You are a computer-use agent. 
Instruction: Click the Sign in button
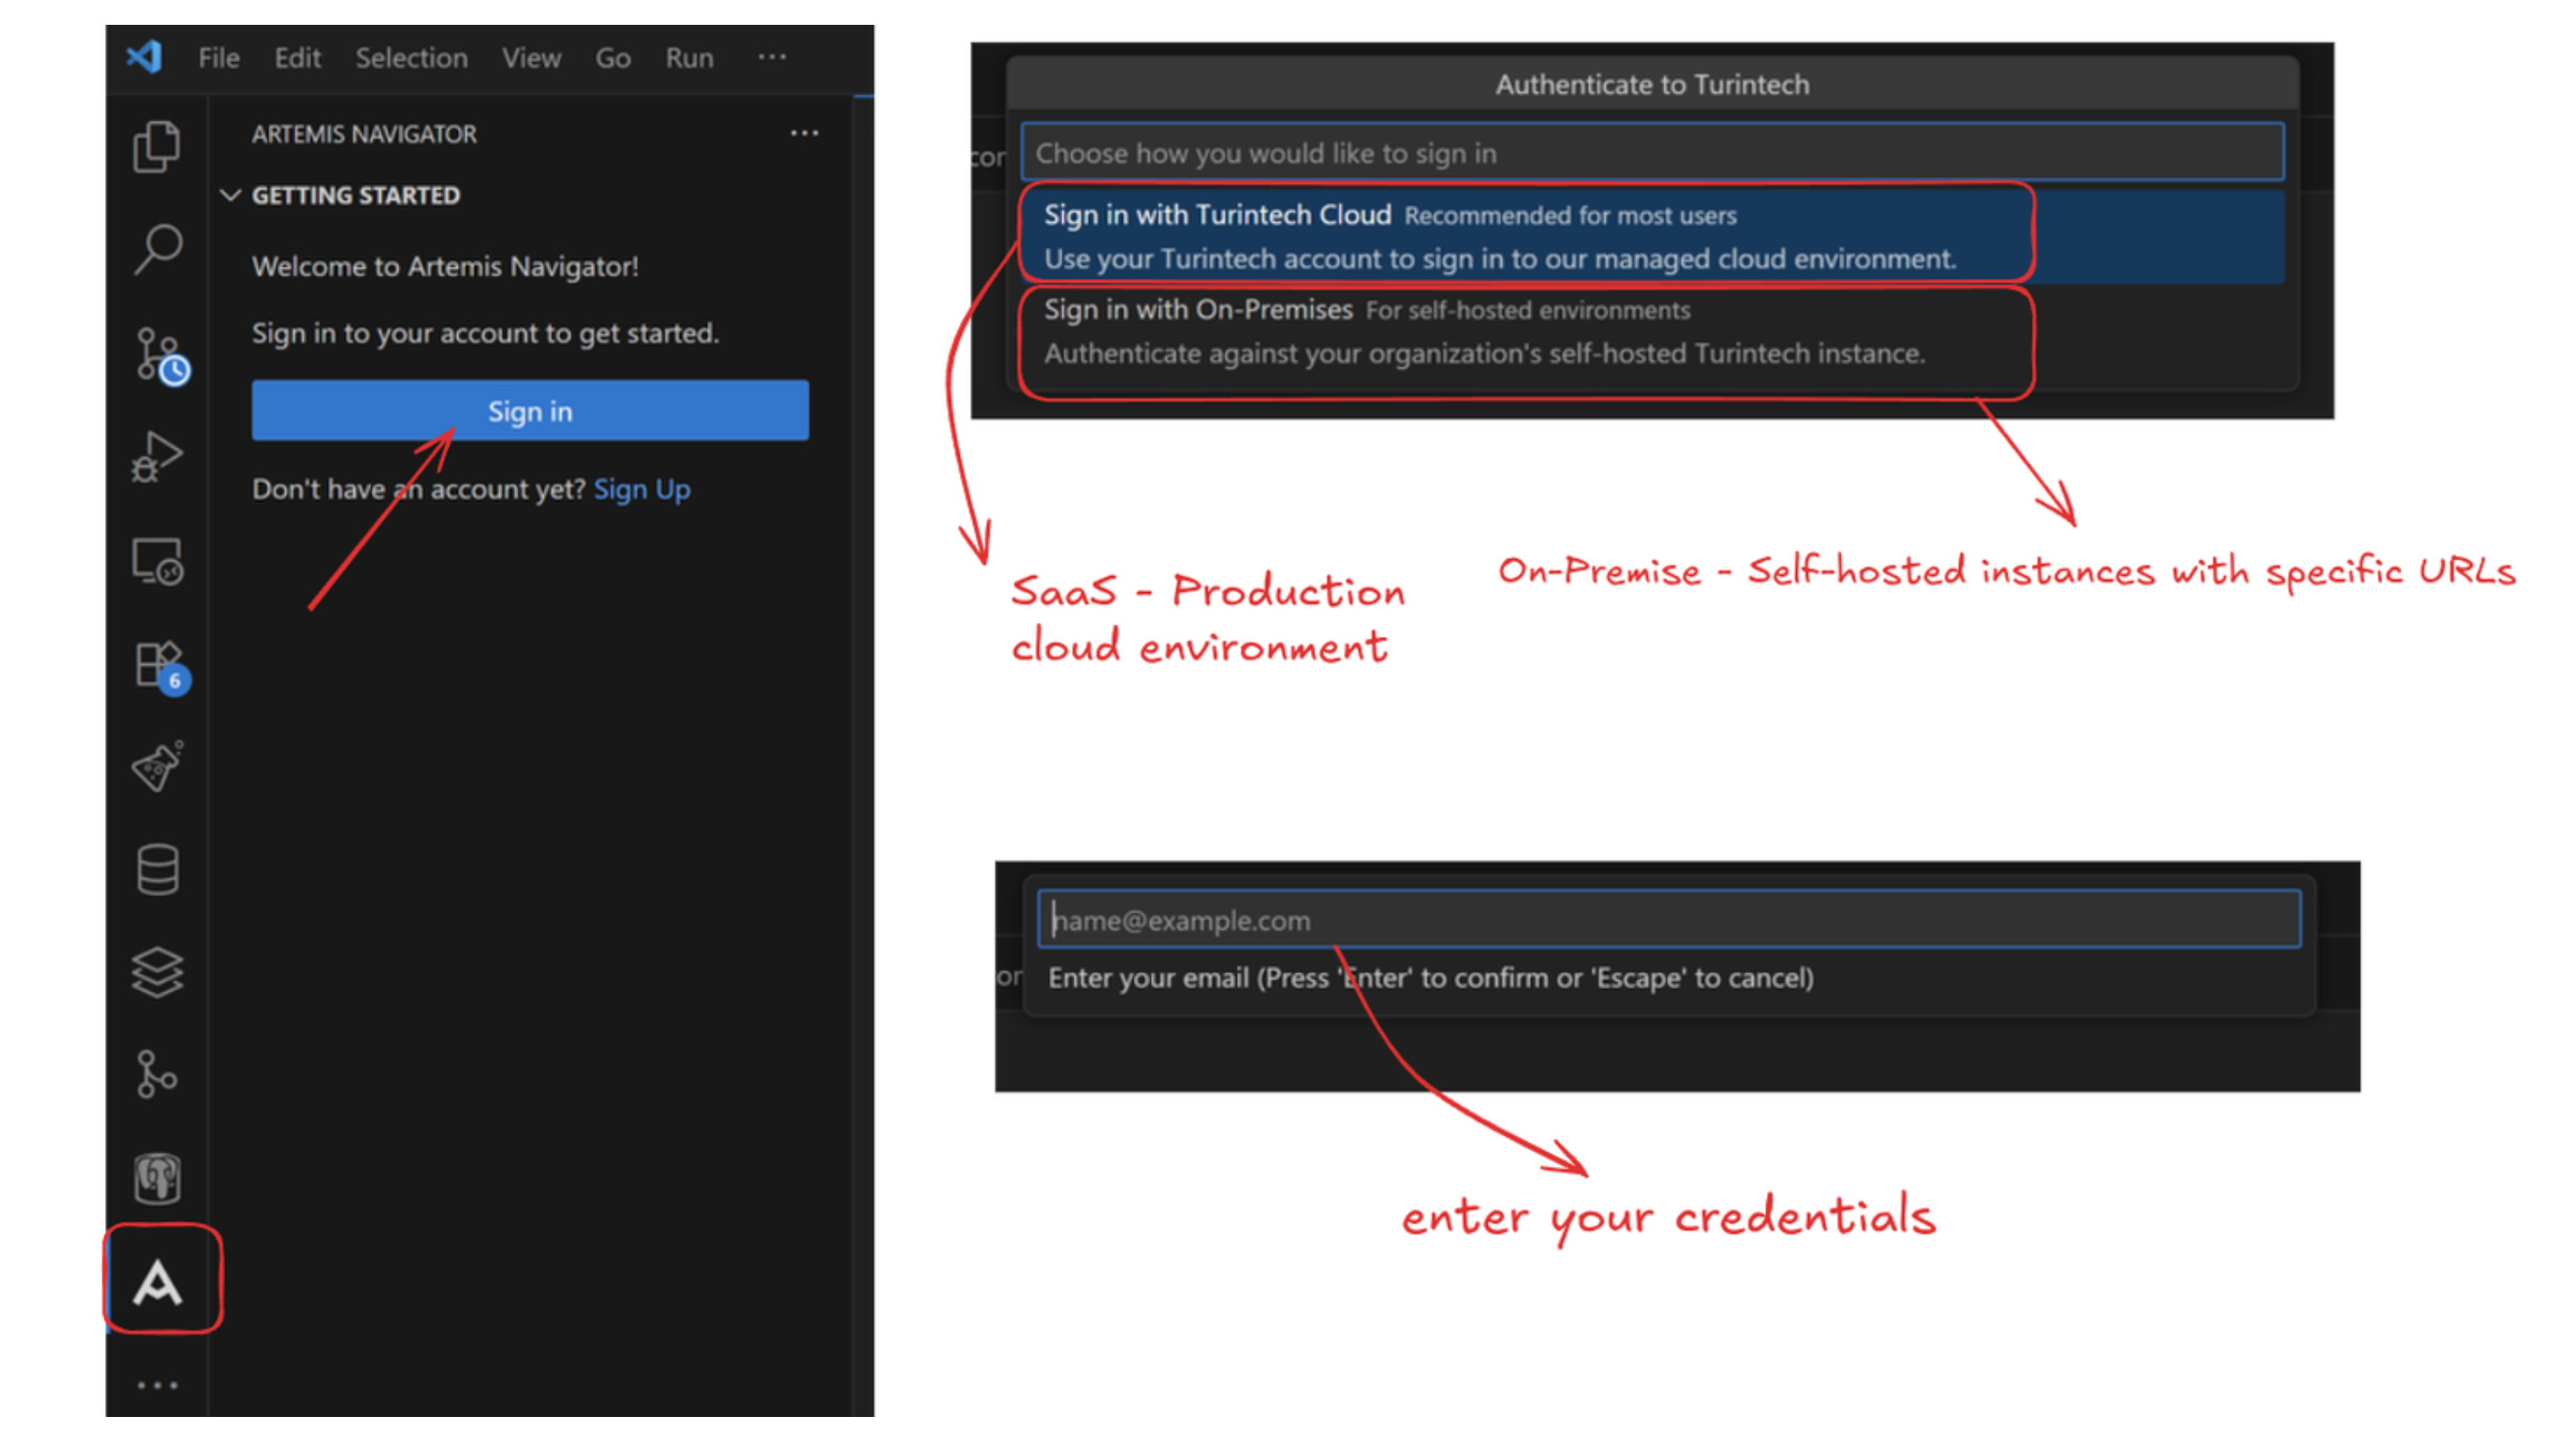[x=530, y=410]
